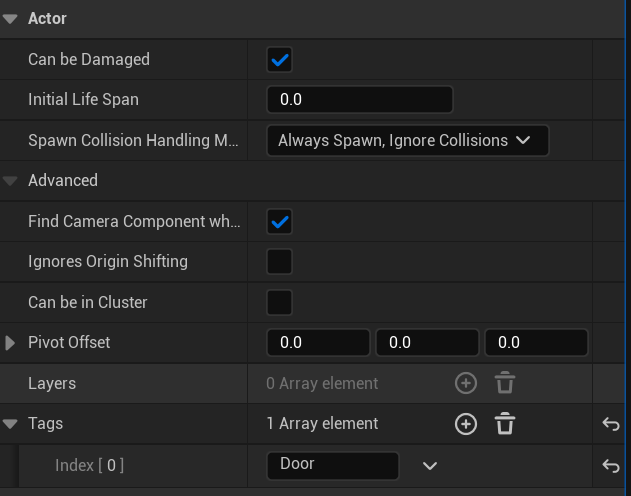Enable Ignores Origin Shifting

pos(279,262)
